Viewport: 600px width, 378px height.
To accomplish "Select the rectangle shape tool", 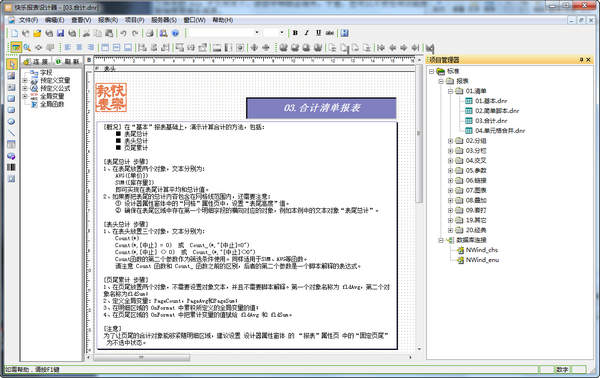I will (11, 98).
